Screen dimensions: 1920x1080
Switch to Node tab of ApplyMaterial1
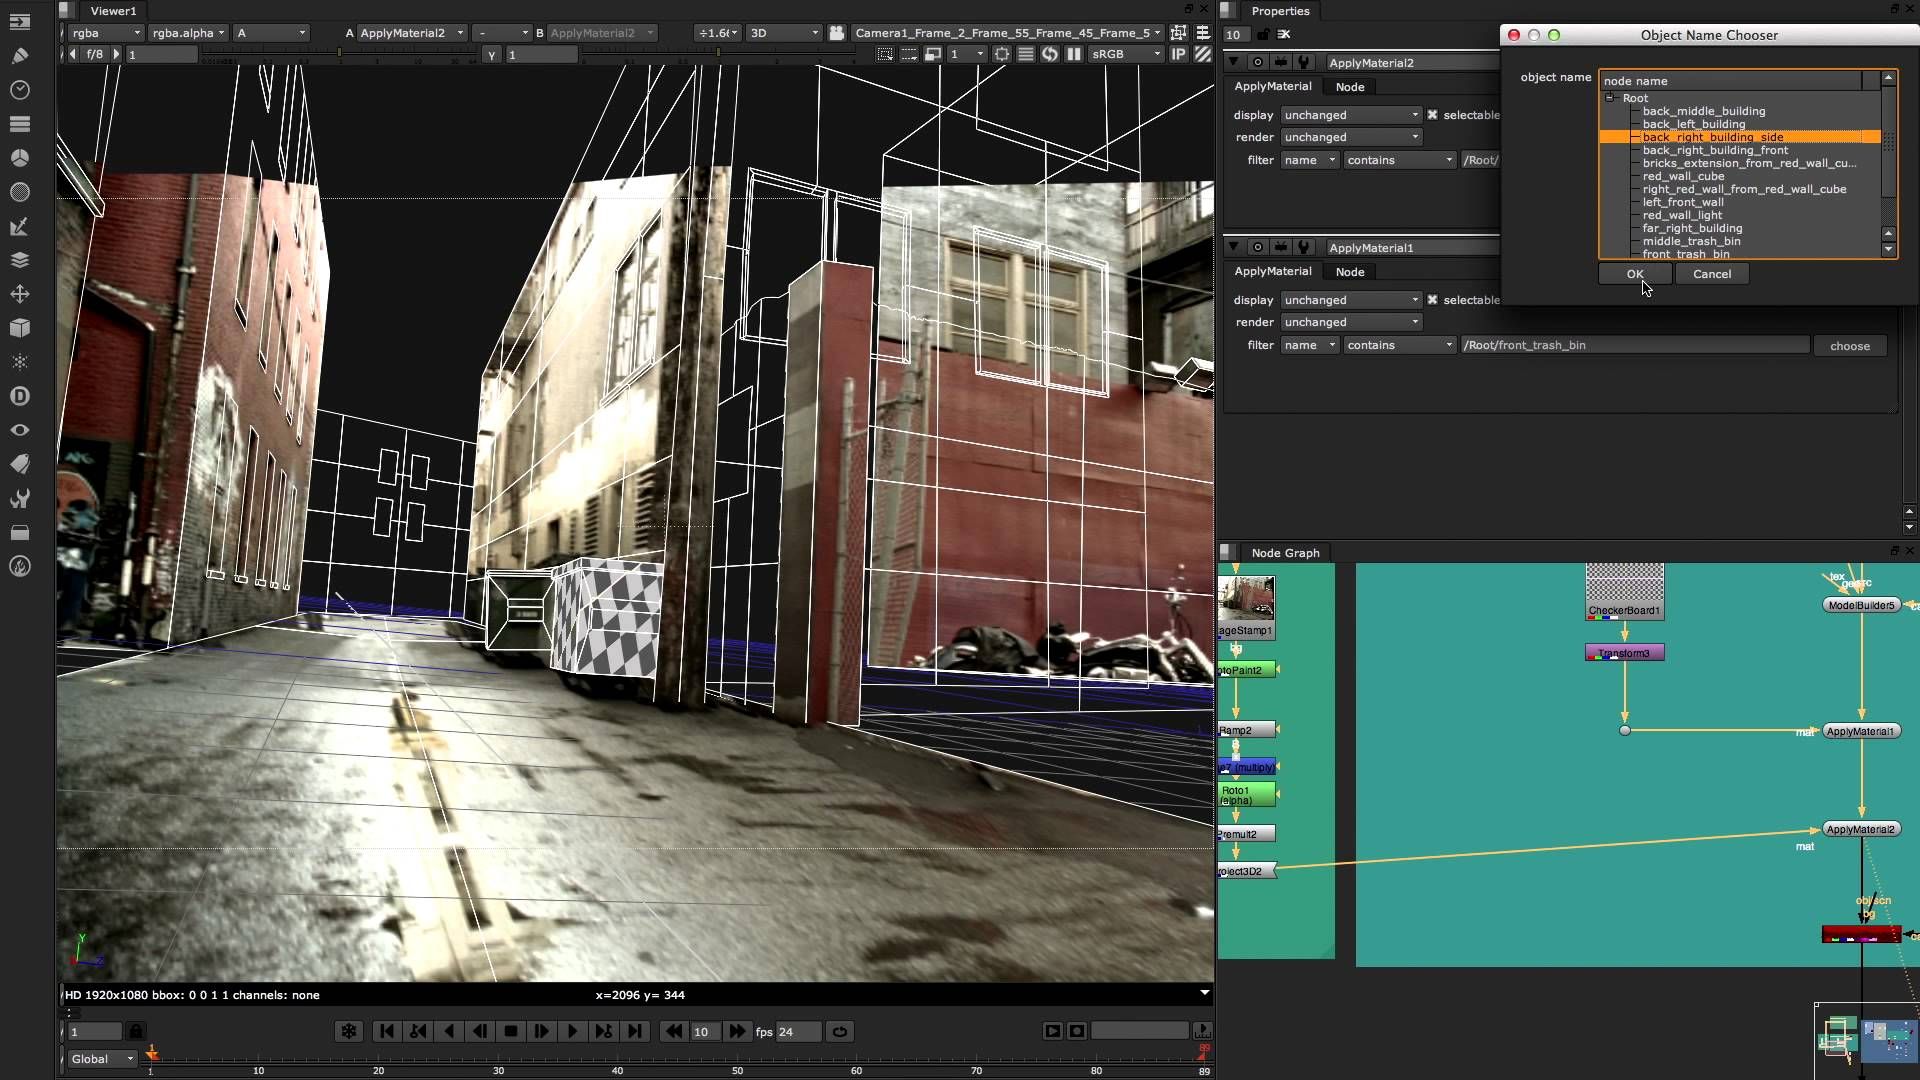1350,272
